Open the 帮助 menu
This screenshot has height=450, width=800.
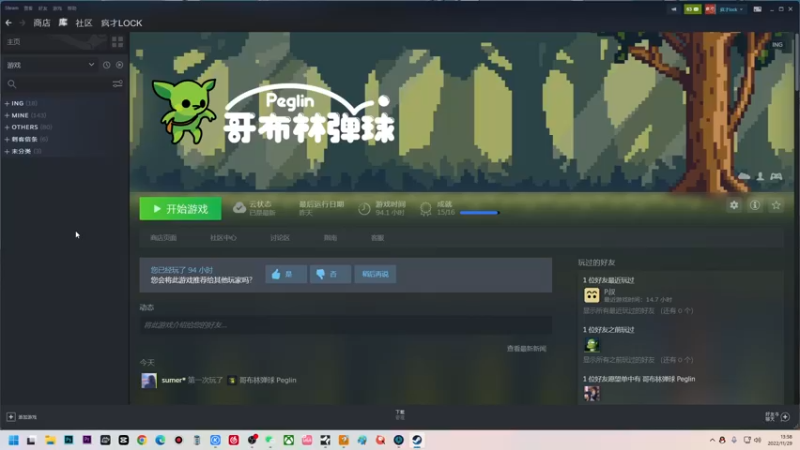tap(72, 8)
